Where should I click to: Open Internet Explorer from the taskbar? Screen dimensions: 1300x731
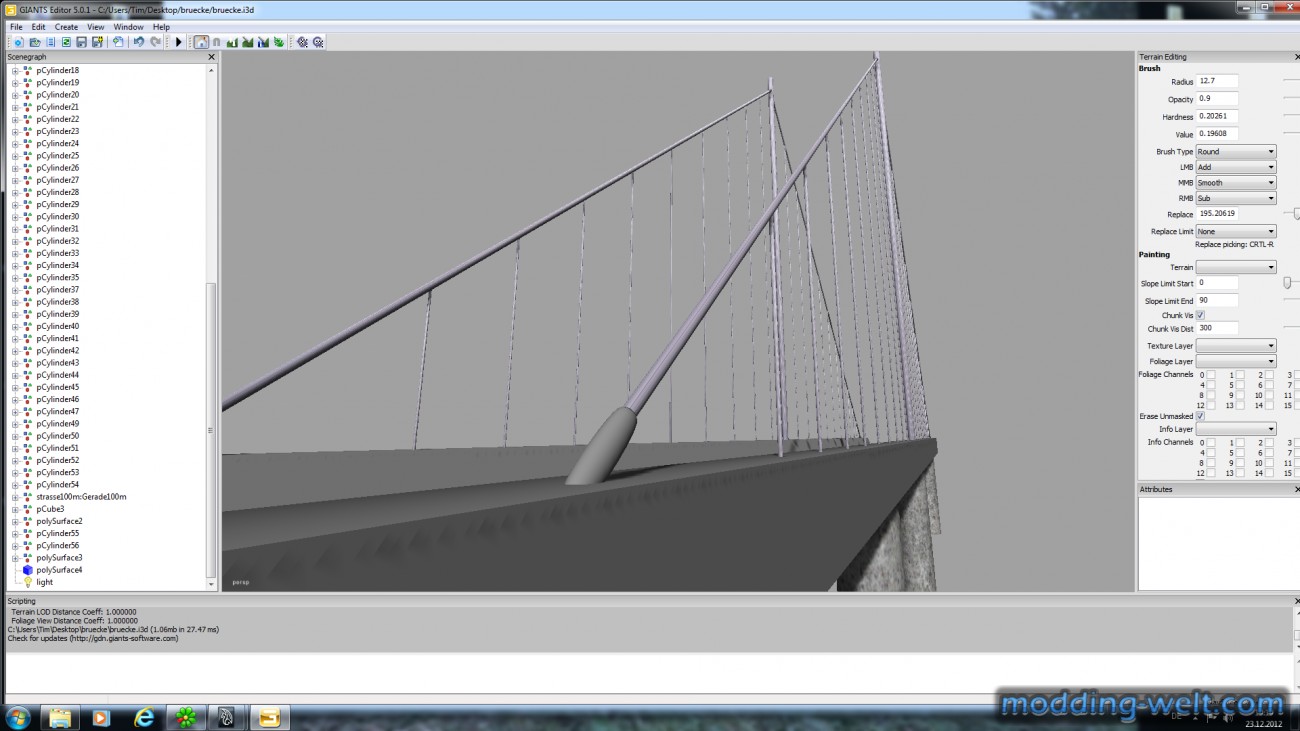(143, 717)
